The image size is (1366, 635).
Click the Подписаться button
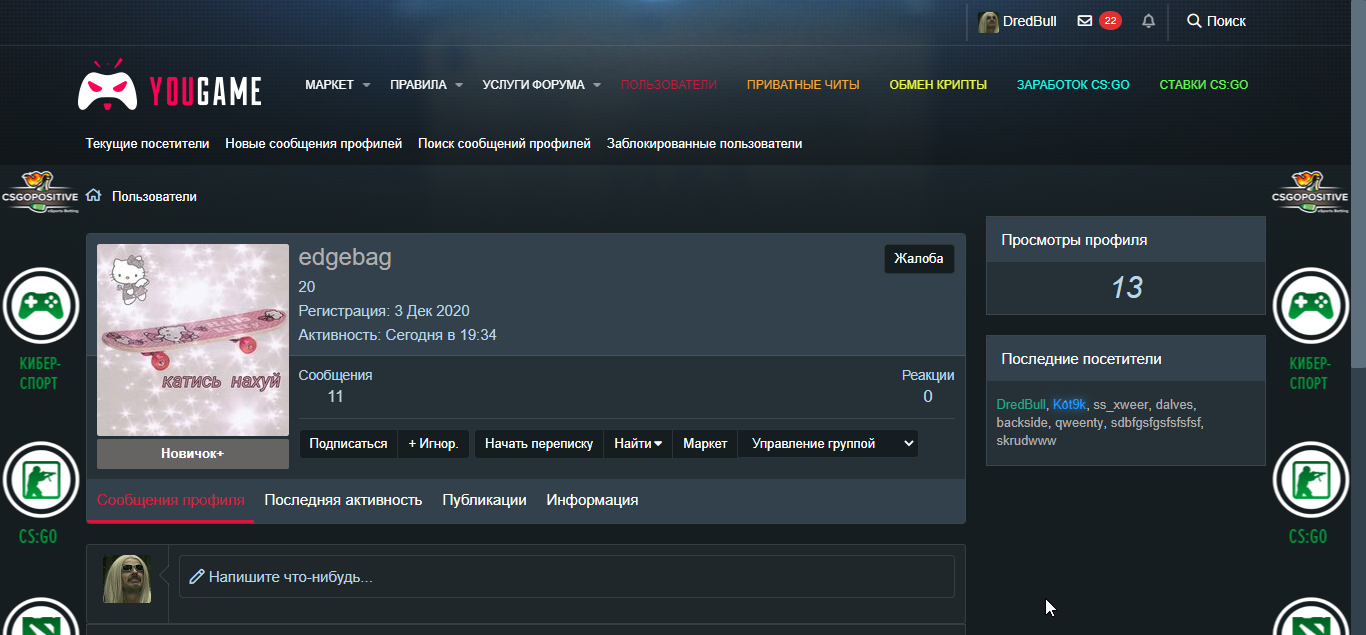[x=348, y=443]
